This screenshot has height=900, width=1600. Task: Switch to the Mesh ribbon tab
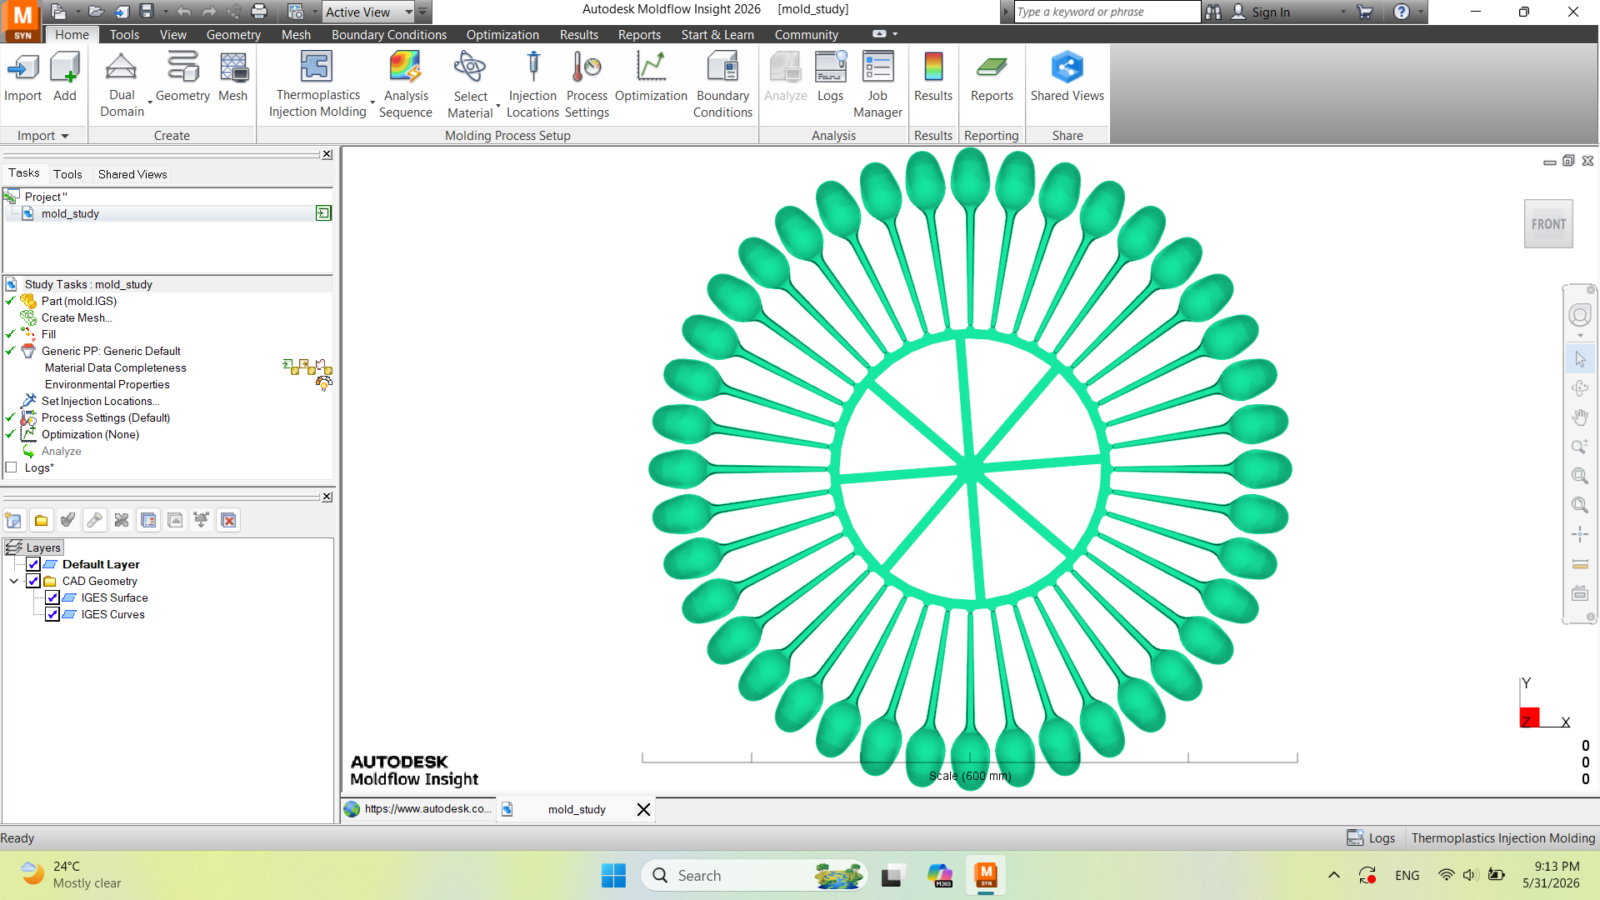296,34
